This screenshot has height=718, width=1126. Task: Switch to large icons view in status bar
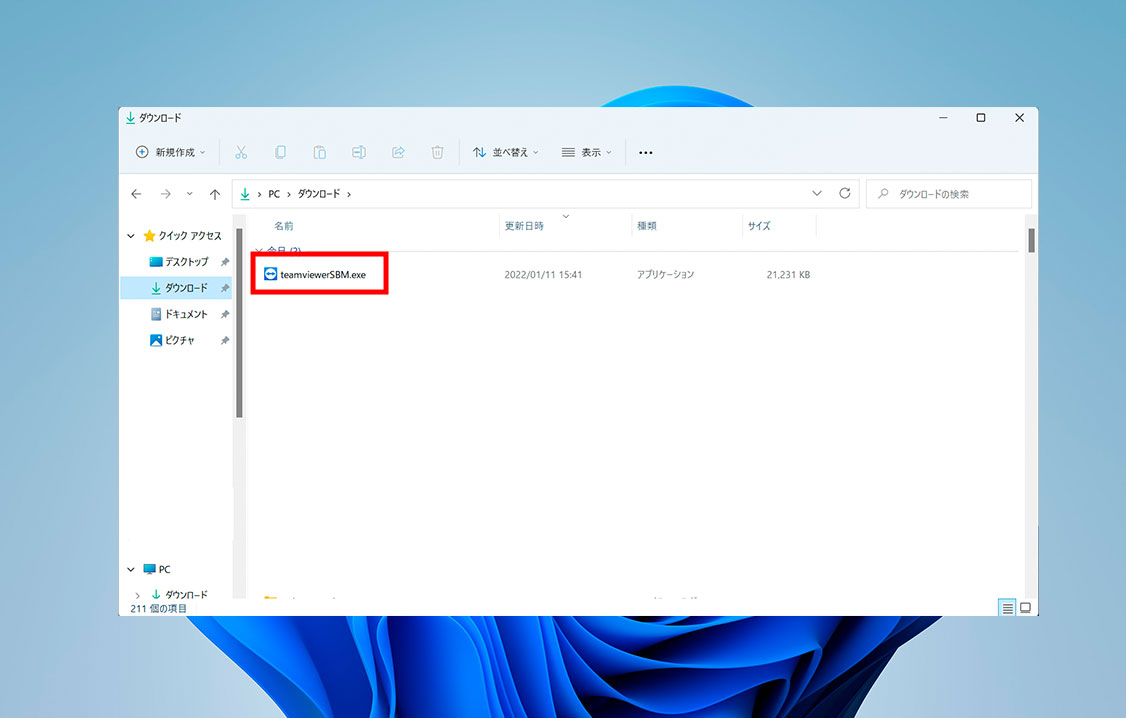(x=1025, y=607)
